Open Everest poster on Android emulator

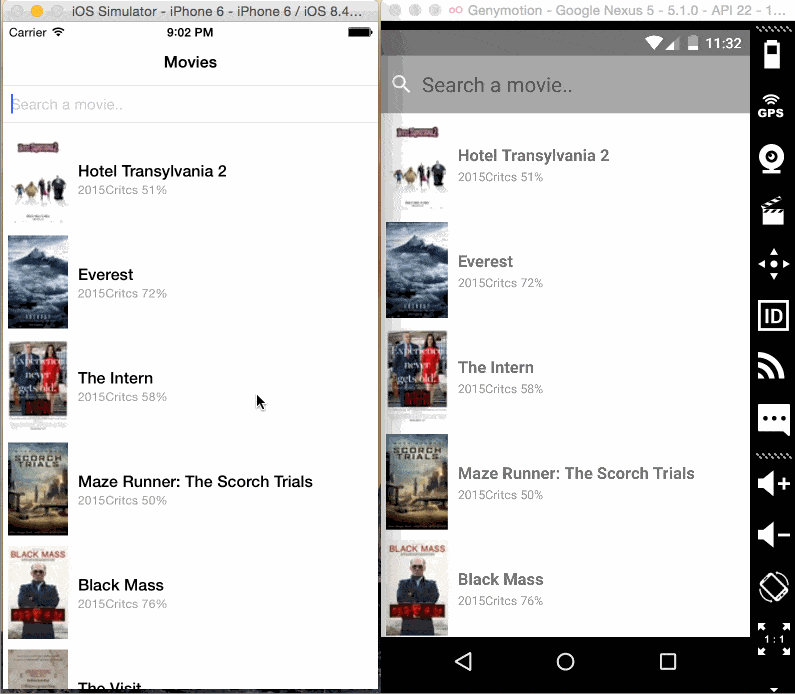417,270
